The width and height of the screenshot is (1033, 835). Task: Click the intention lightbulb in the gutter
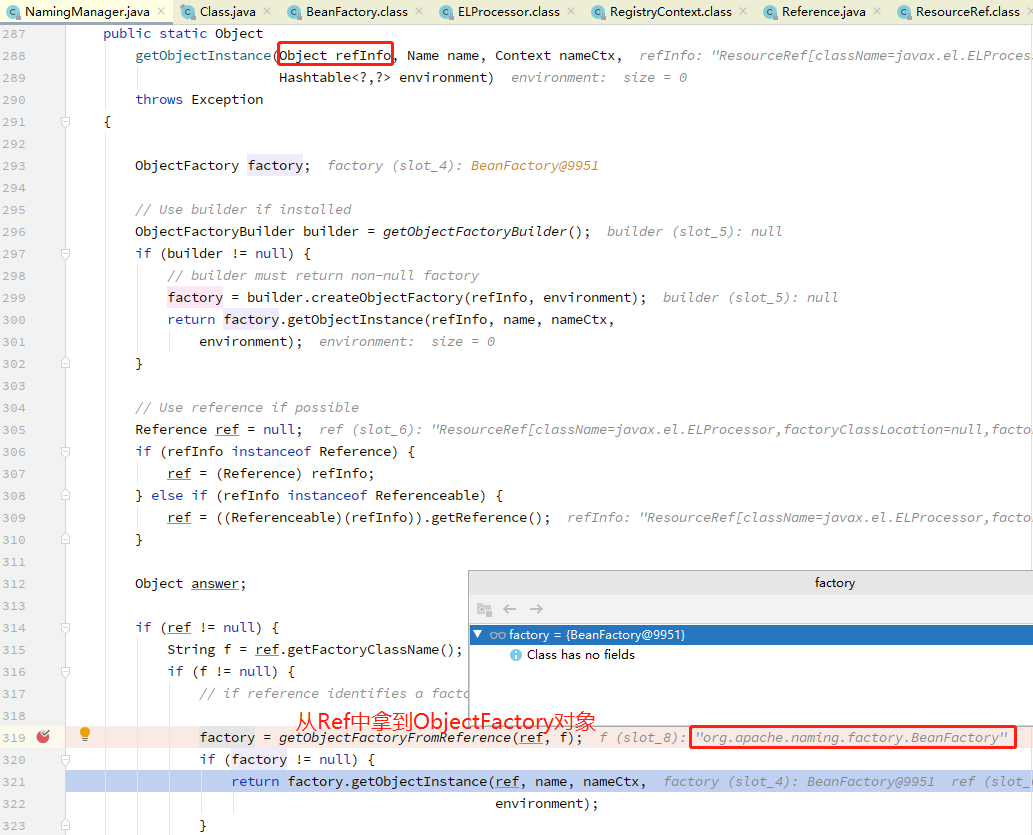point(85,735)
